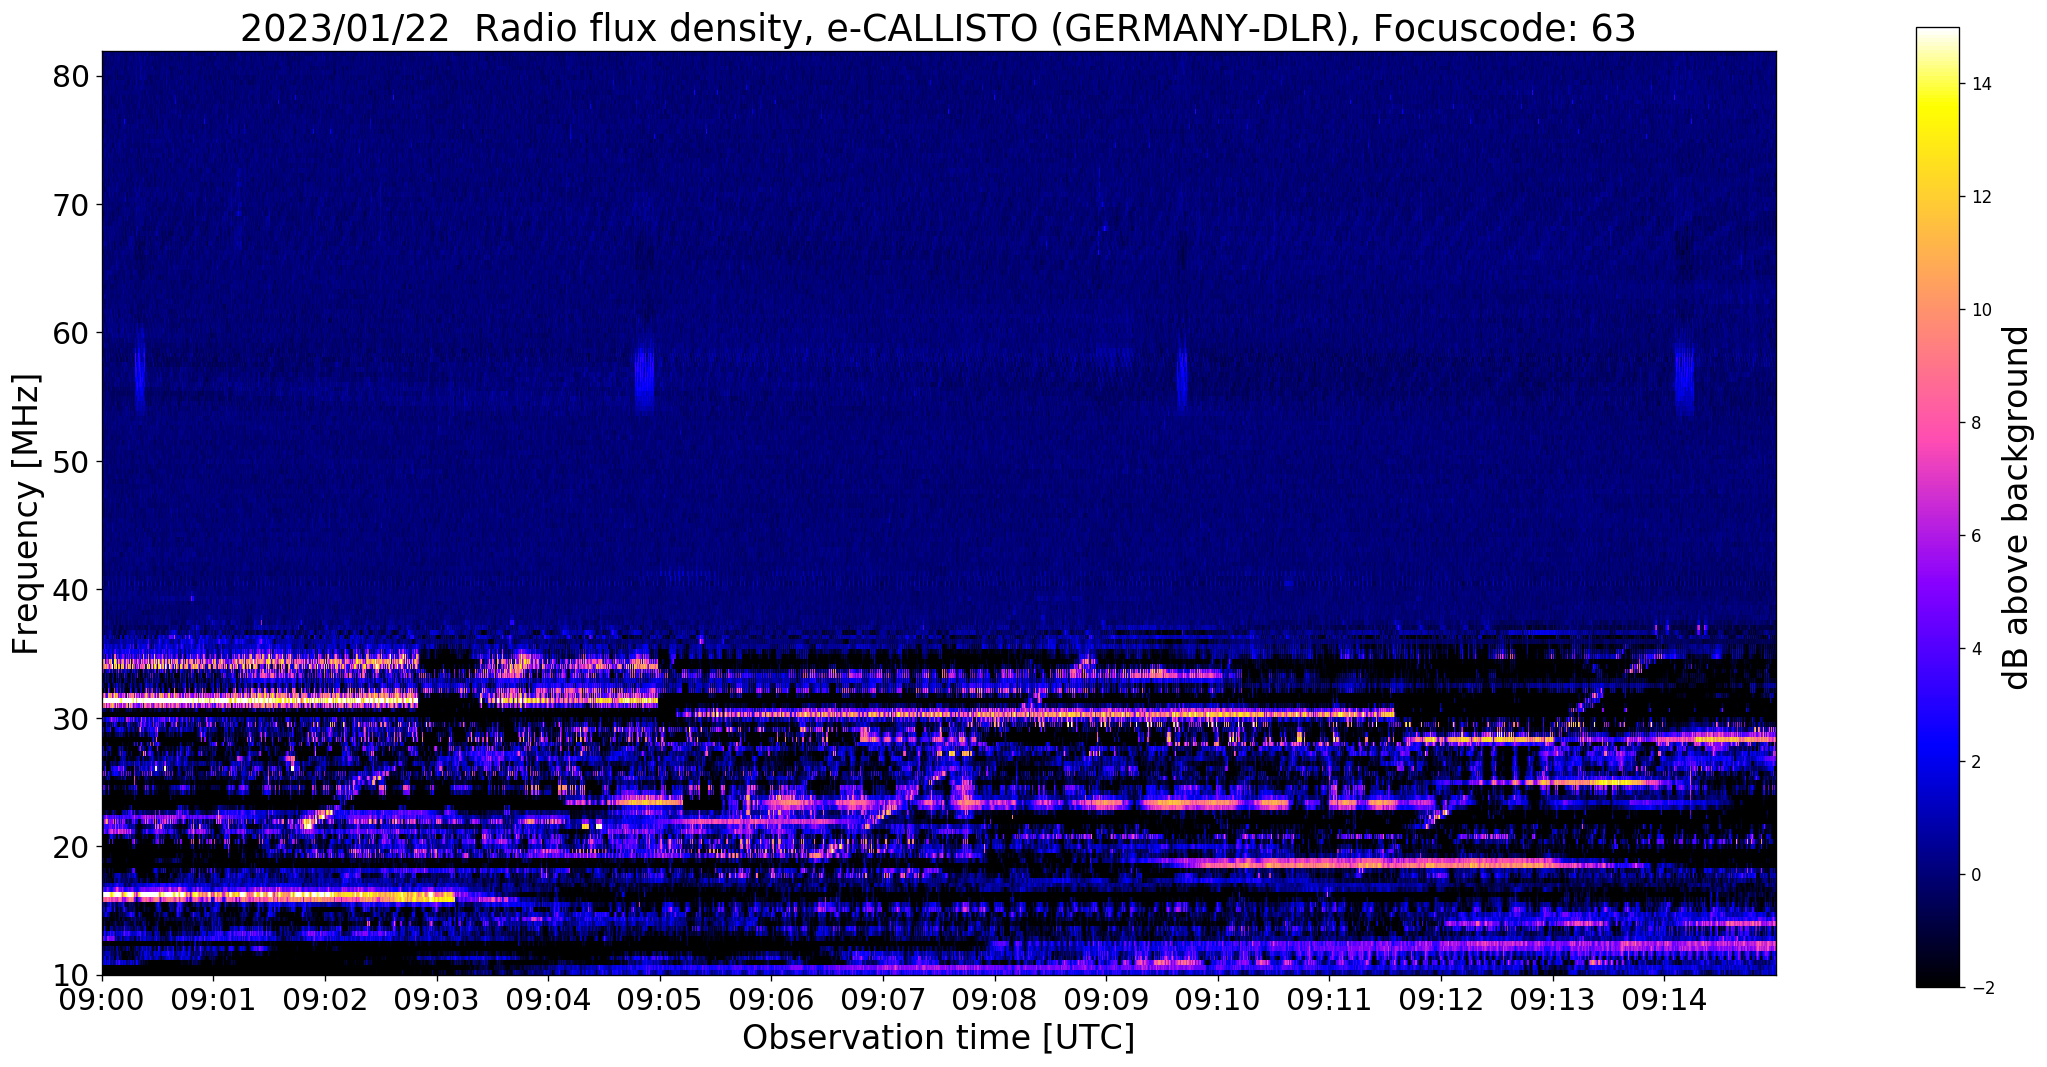Click the spectrogram plot area
The height and width of the screenshot is (1067, 2047).
pyautogui.click(x=939, y=513)
